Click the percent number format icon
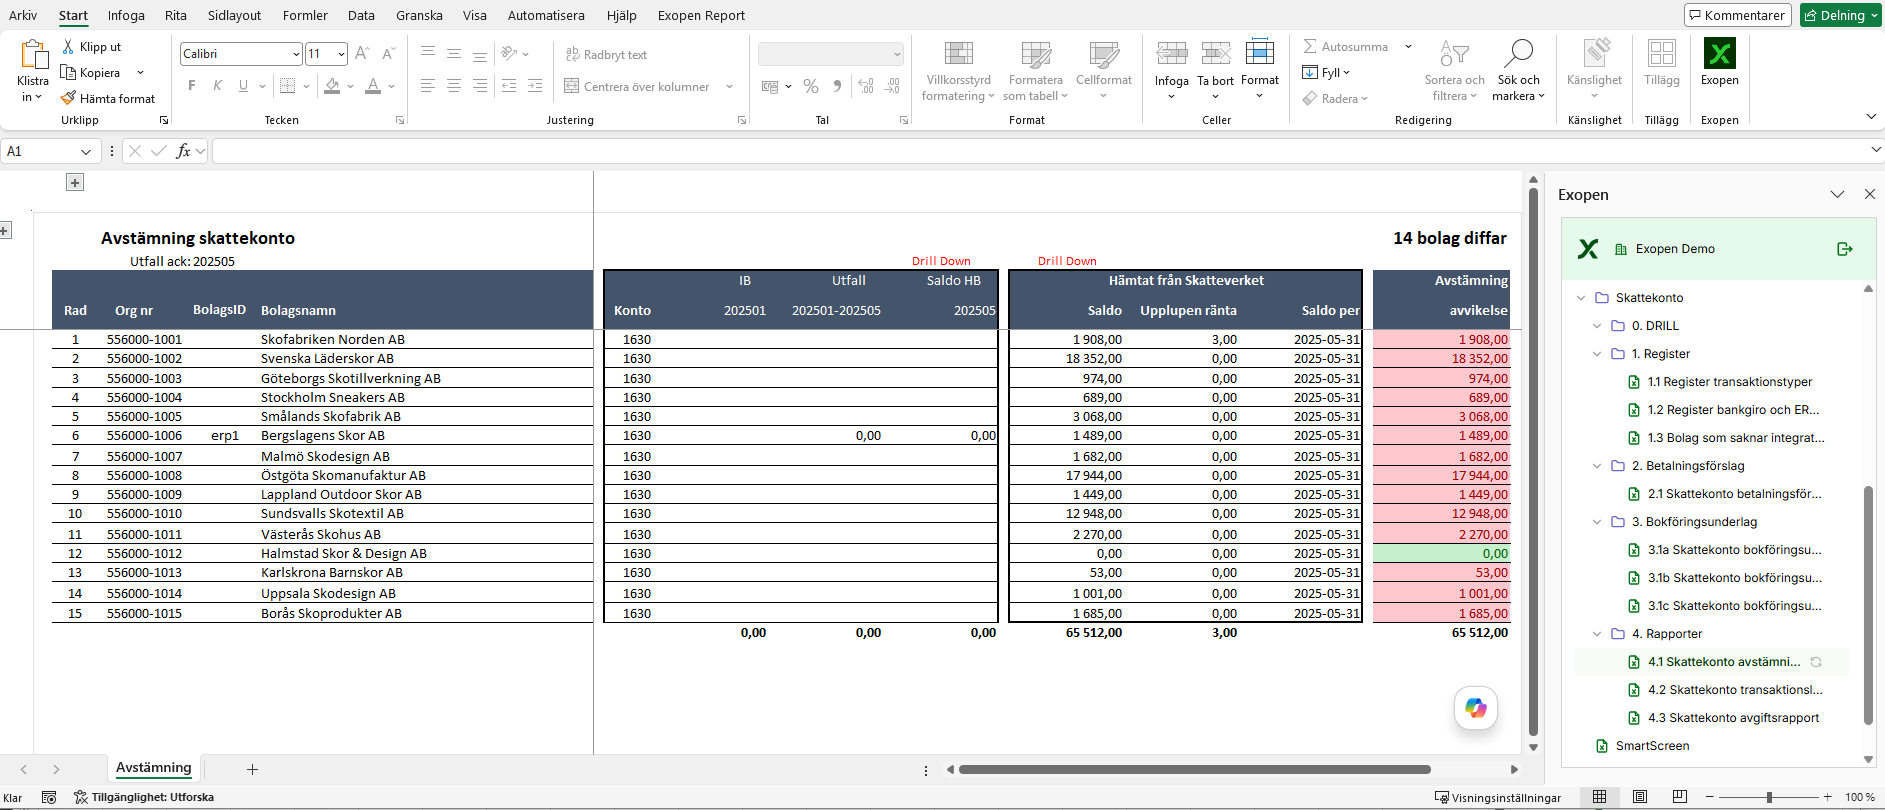This screenshot has height=810, width=1885. (811, 87)
